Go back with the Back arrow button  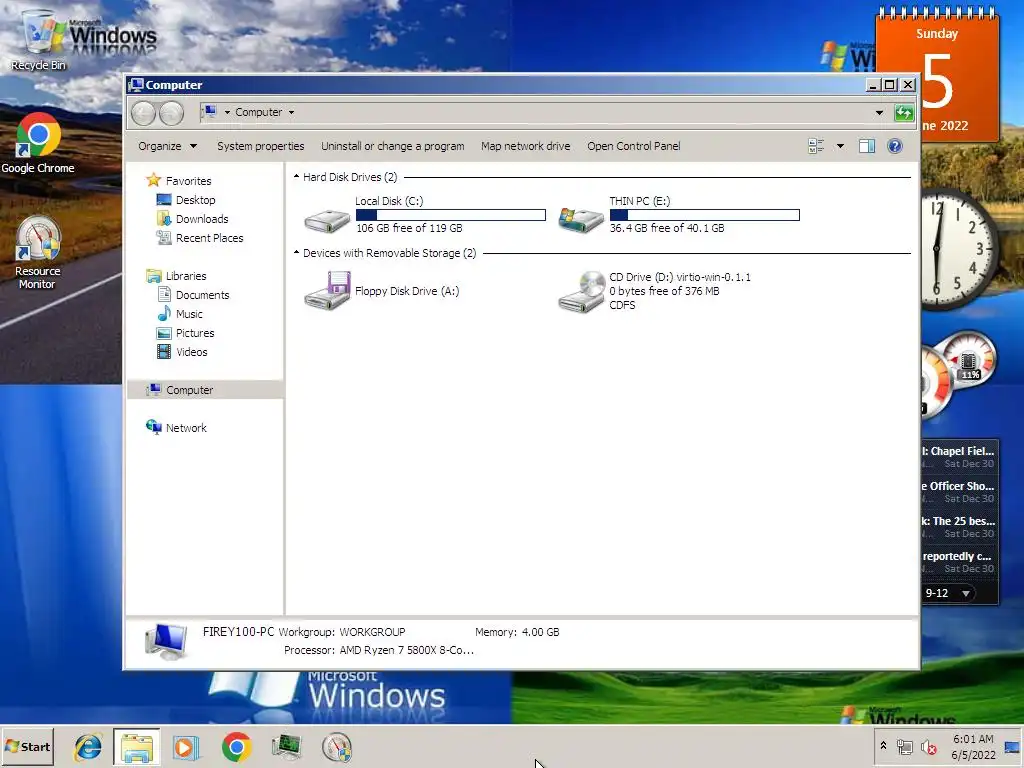[x=143, y=113]
